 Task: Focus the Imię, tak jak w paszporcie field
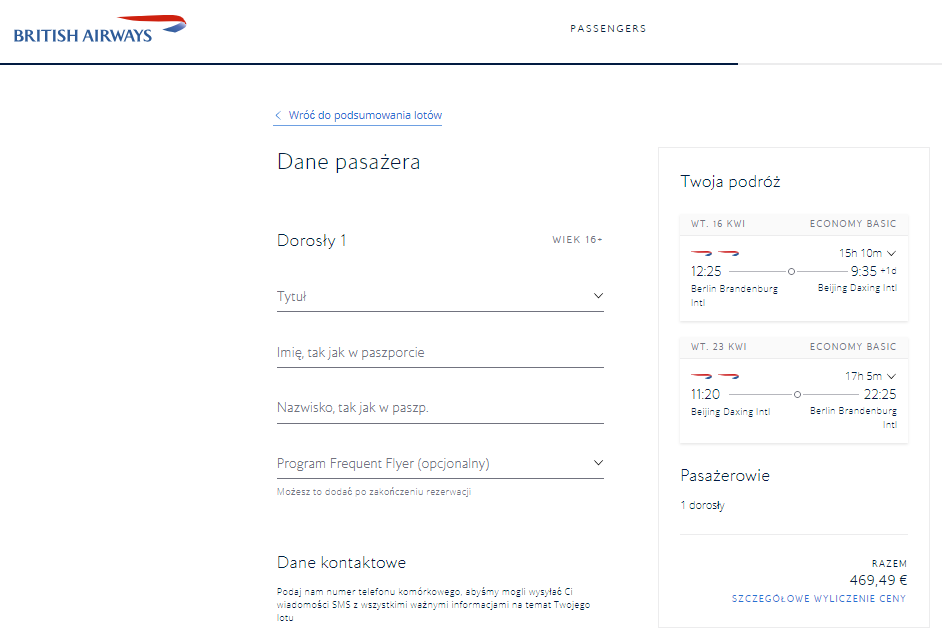[x=440, y=353]
